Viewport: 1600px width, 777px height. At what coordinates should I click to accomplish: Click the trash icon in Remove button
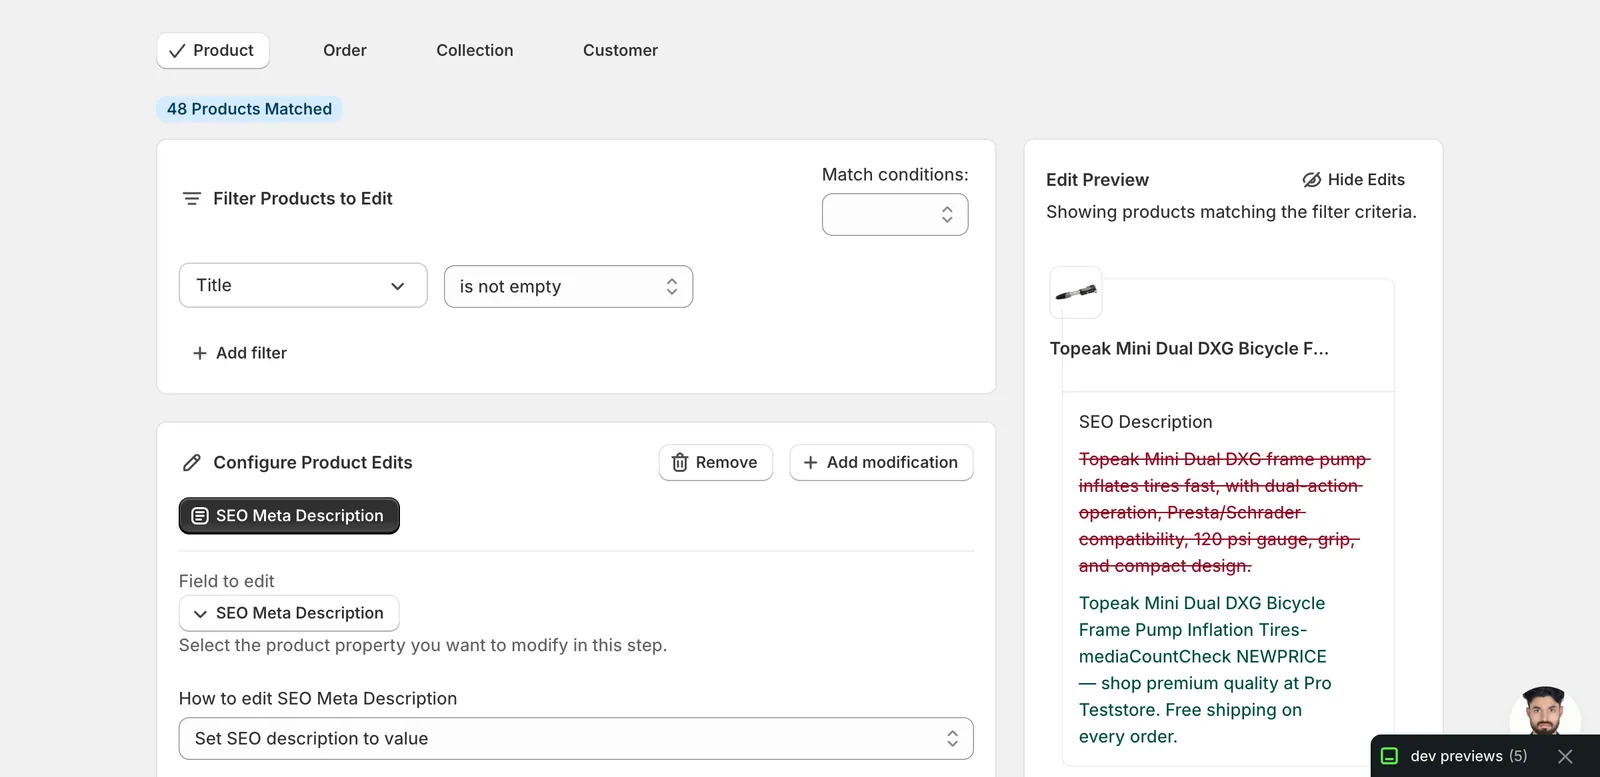click(680, 463)
